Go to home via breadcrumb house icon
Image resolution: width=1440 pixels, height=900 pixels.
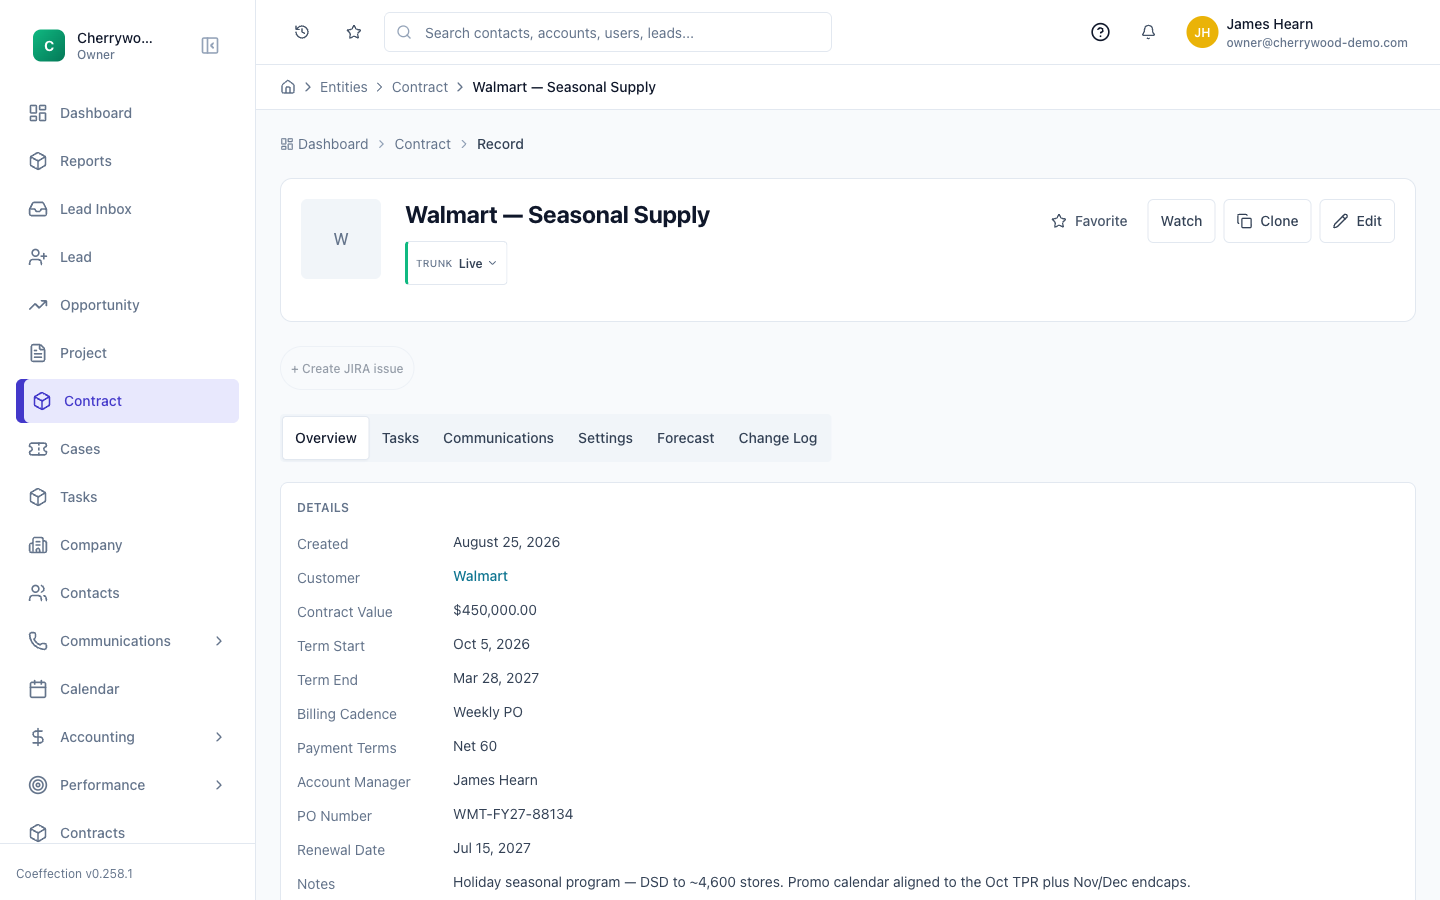288,87
